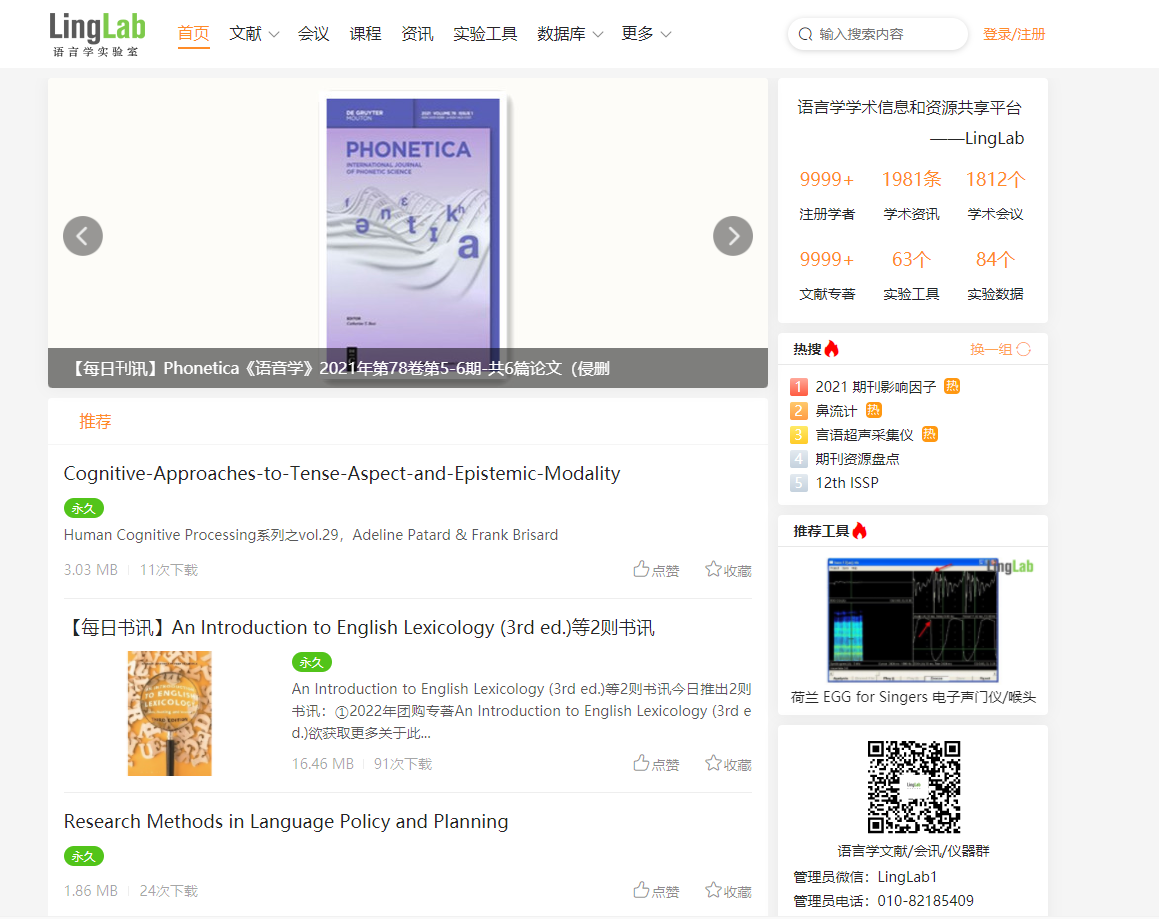Viewport: 1159px width, 919px height.
Task: Like the English Lexicology book news
Action: tap(656, 764)
